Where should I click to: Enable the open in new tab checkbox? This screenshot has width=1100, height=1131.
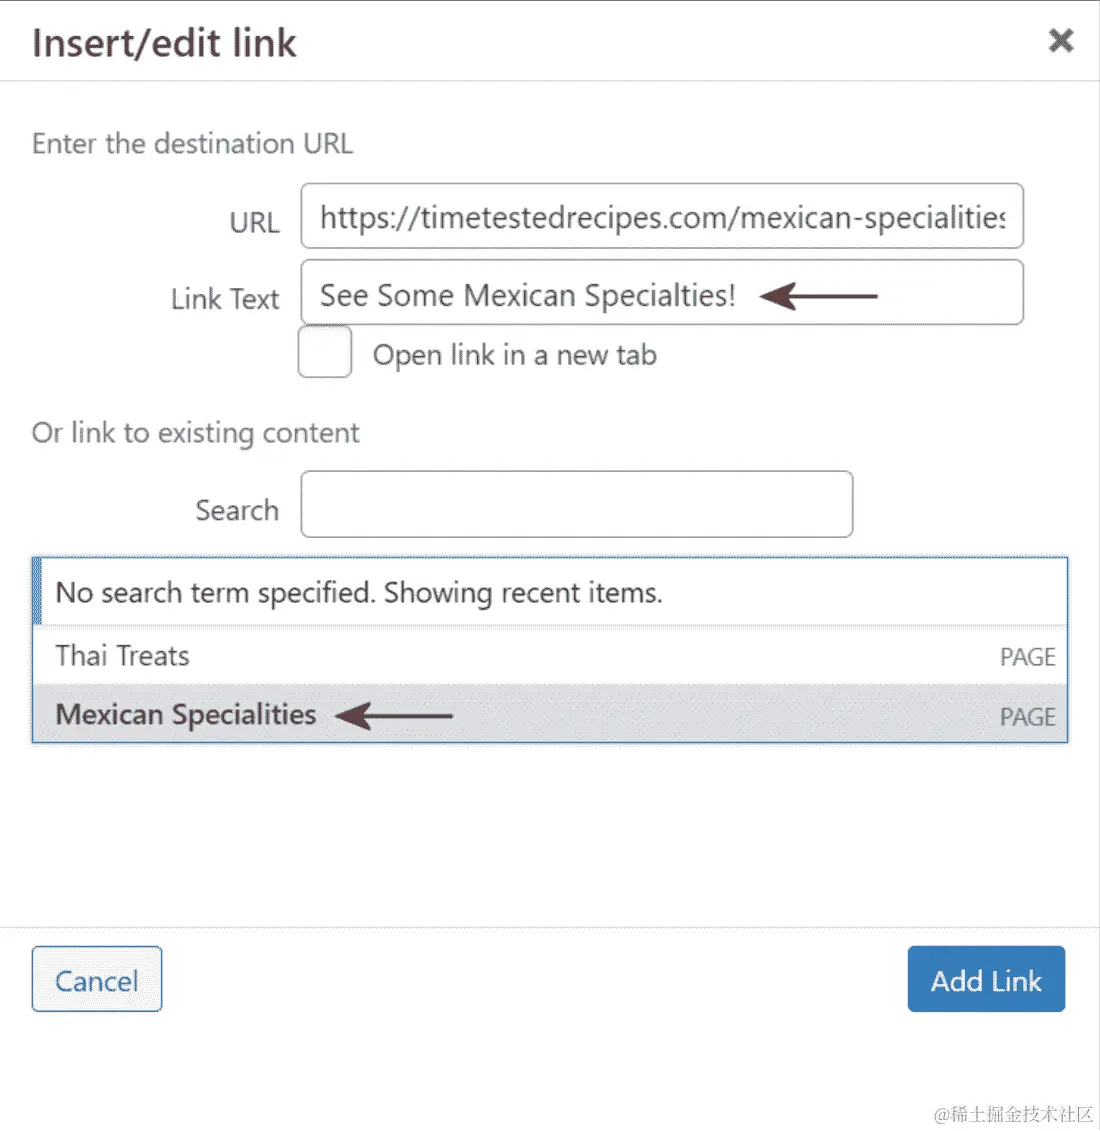pyautogui.click(x=325, y=352)
